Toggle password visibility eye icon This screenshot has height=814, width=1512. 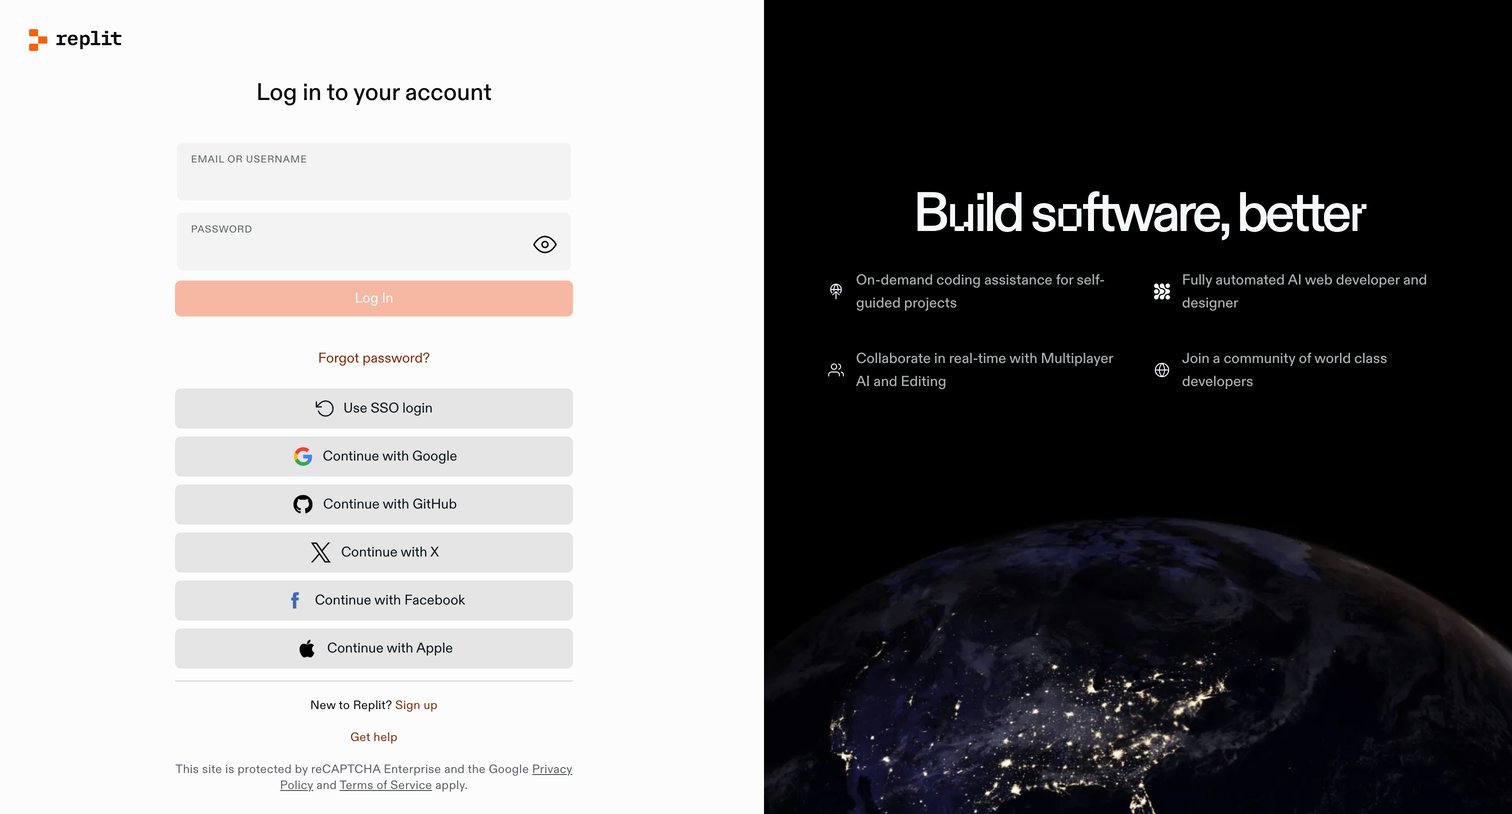pos(545,244)
